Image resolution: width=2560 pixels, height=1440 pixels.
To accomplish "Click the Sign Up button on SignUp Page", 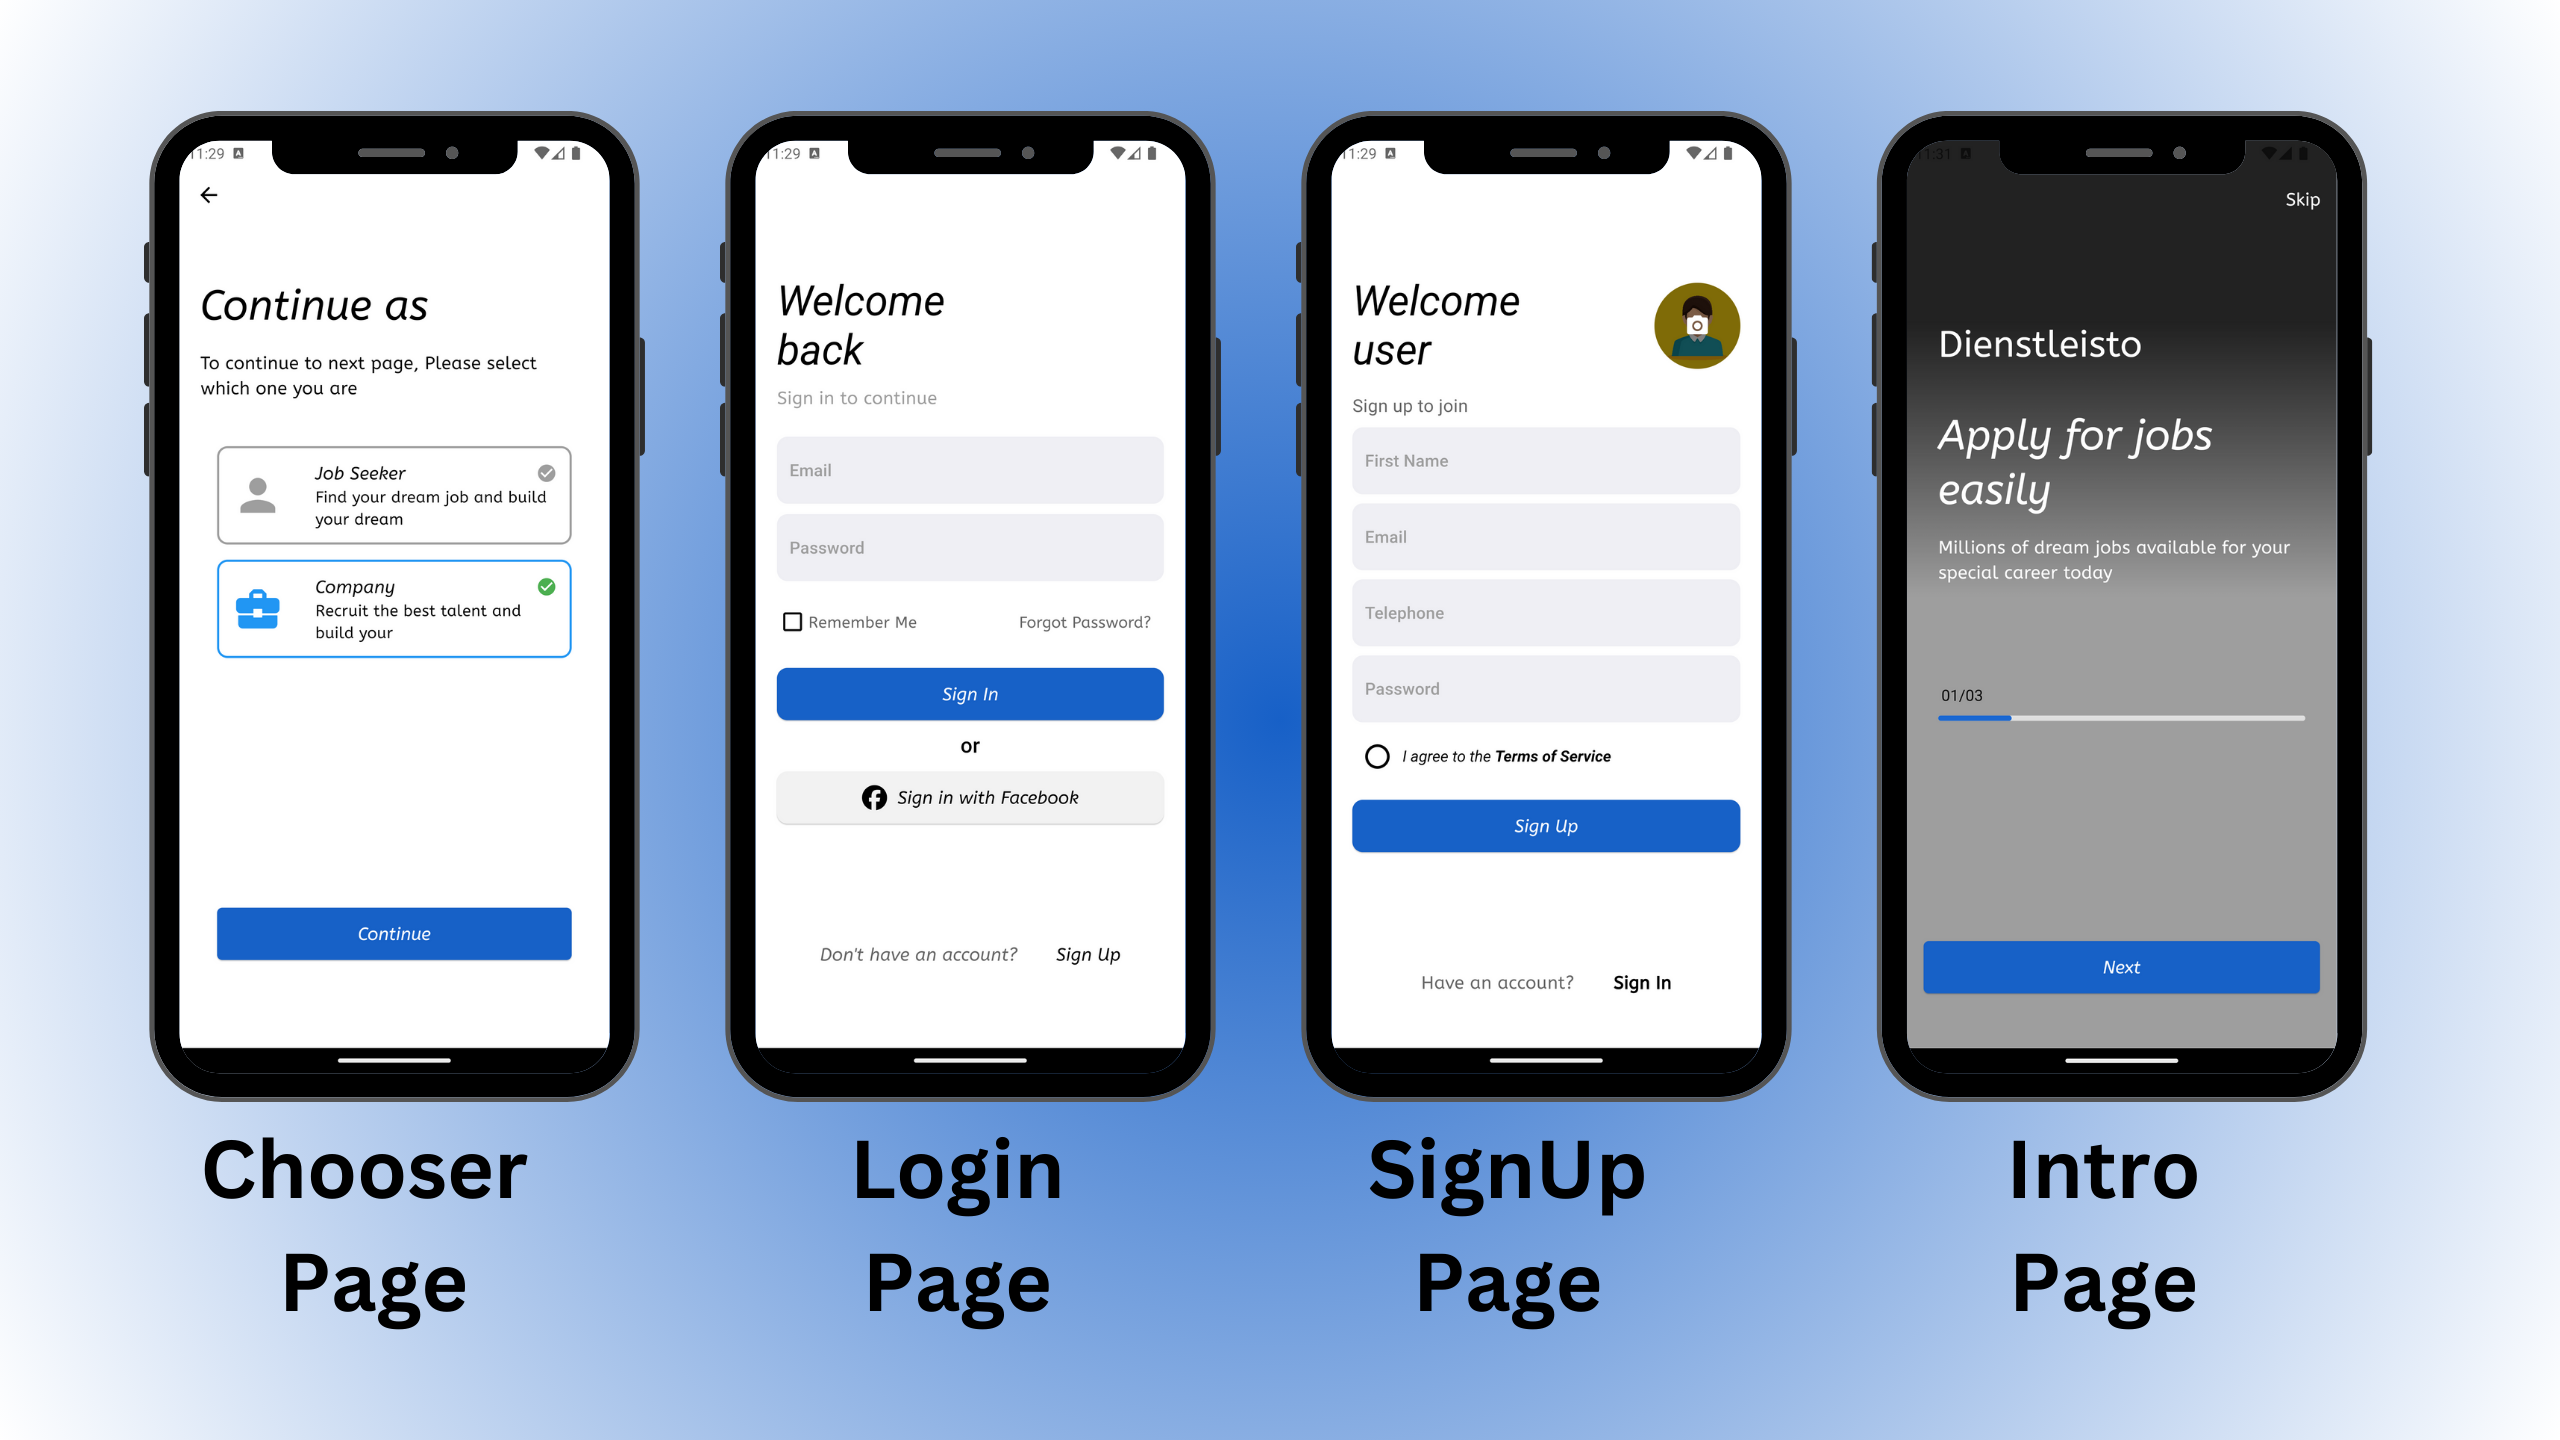I will pos(1545,825).
